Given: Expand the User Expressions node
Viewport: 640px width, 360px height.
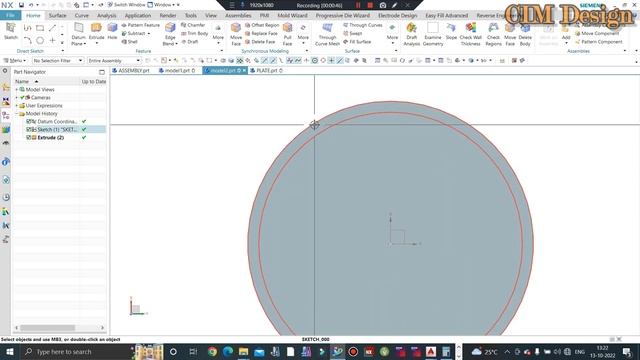Looking at the screenshot, I should point(17,106).
